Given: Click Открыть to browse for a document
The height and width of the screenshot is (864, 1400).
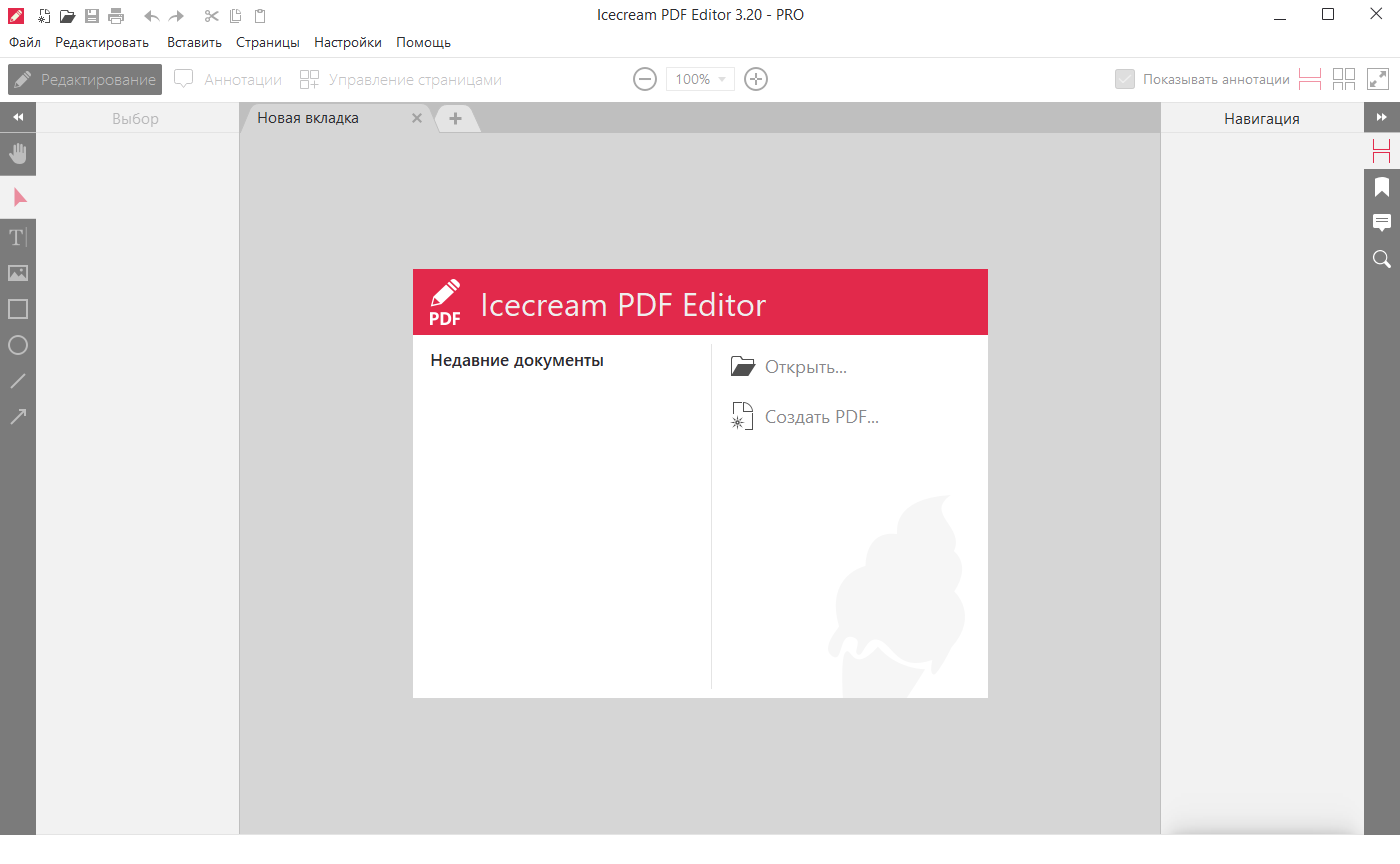Looking at the screenshot, I should pos(806,366).
